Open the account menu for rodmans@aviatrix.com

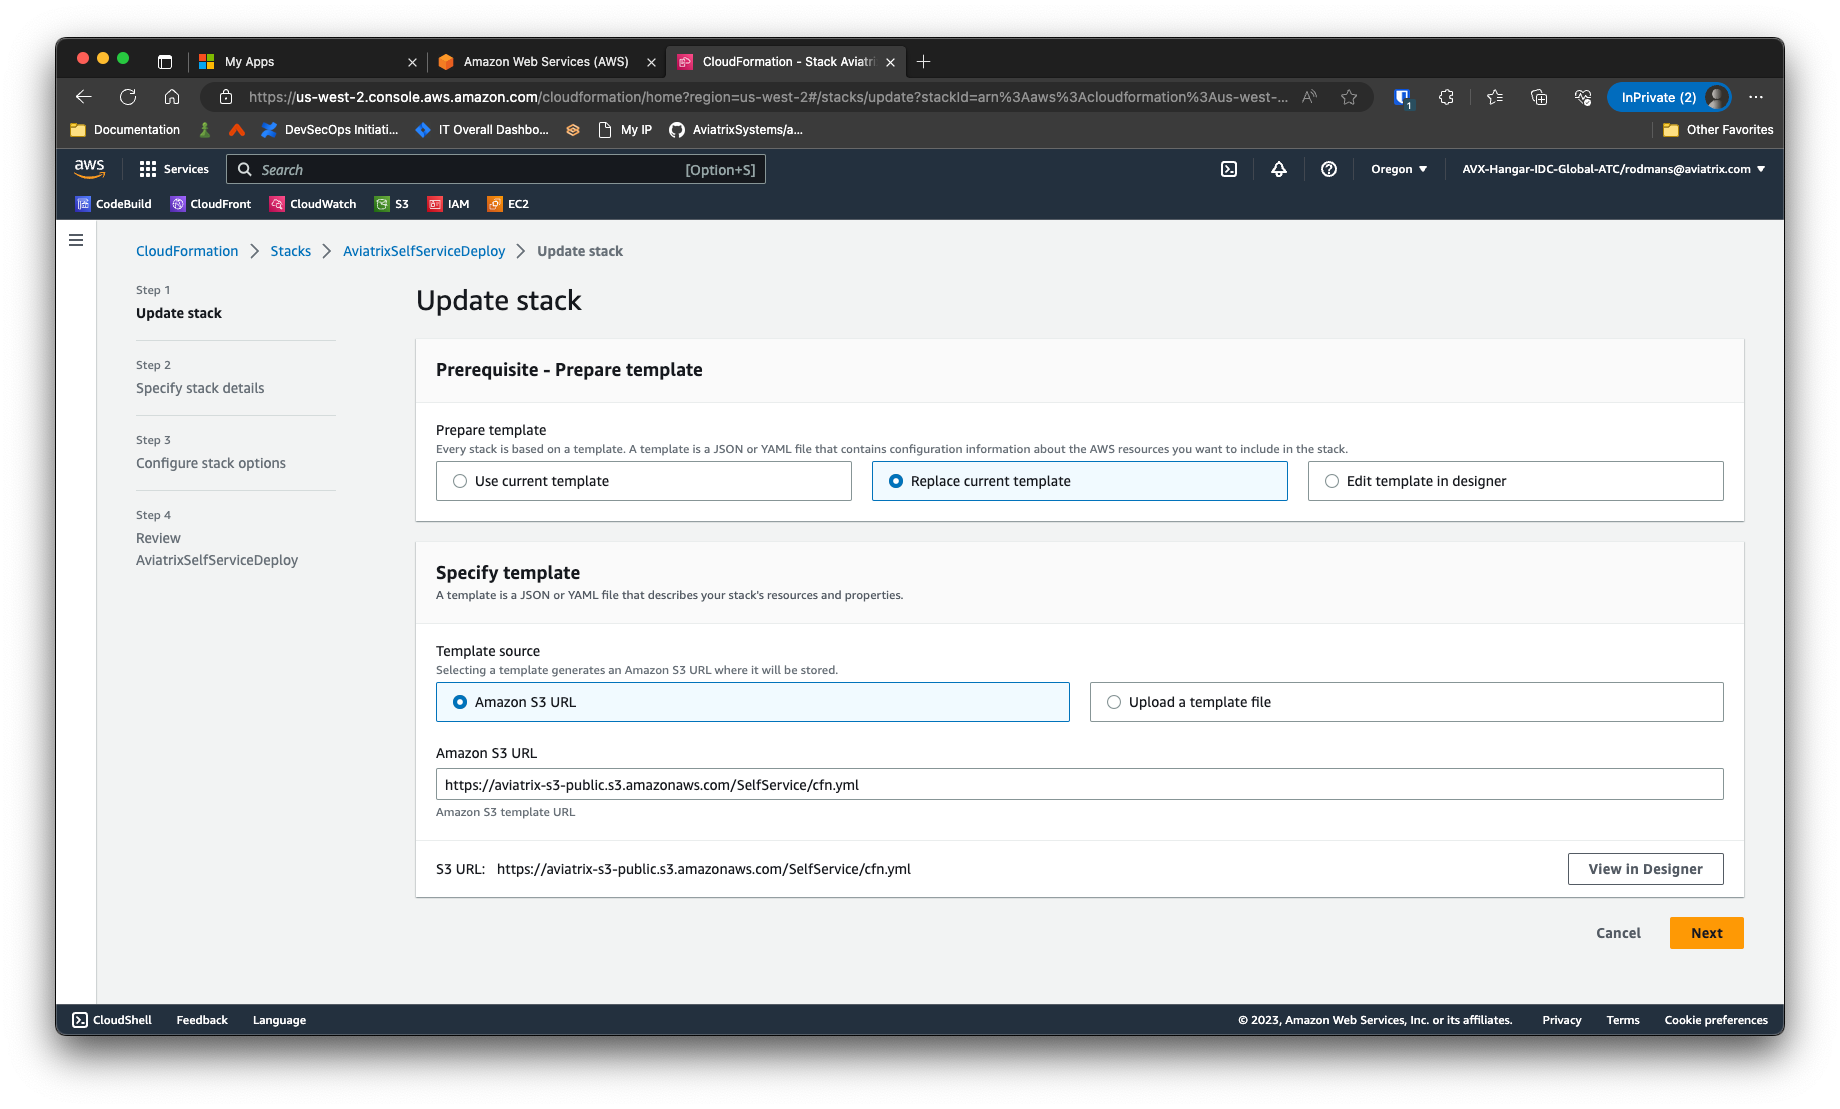pyautogui.click(x=1613, y=169)
